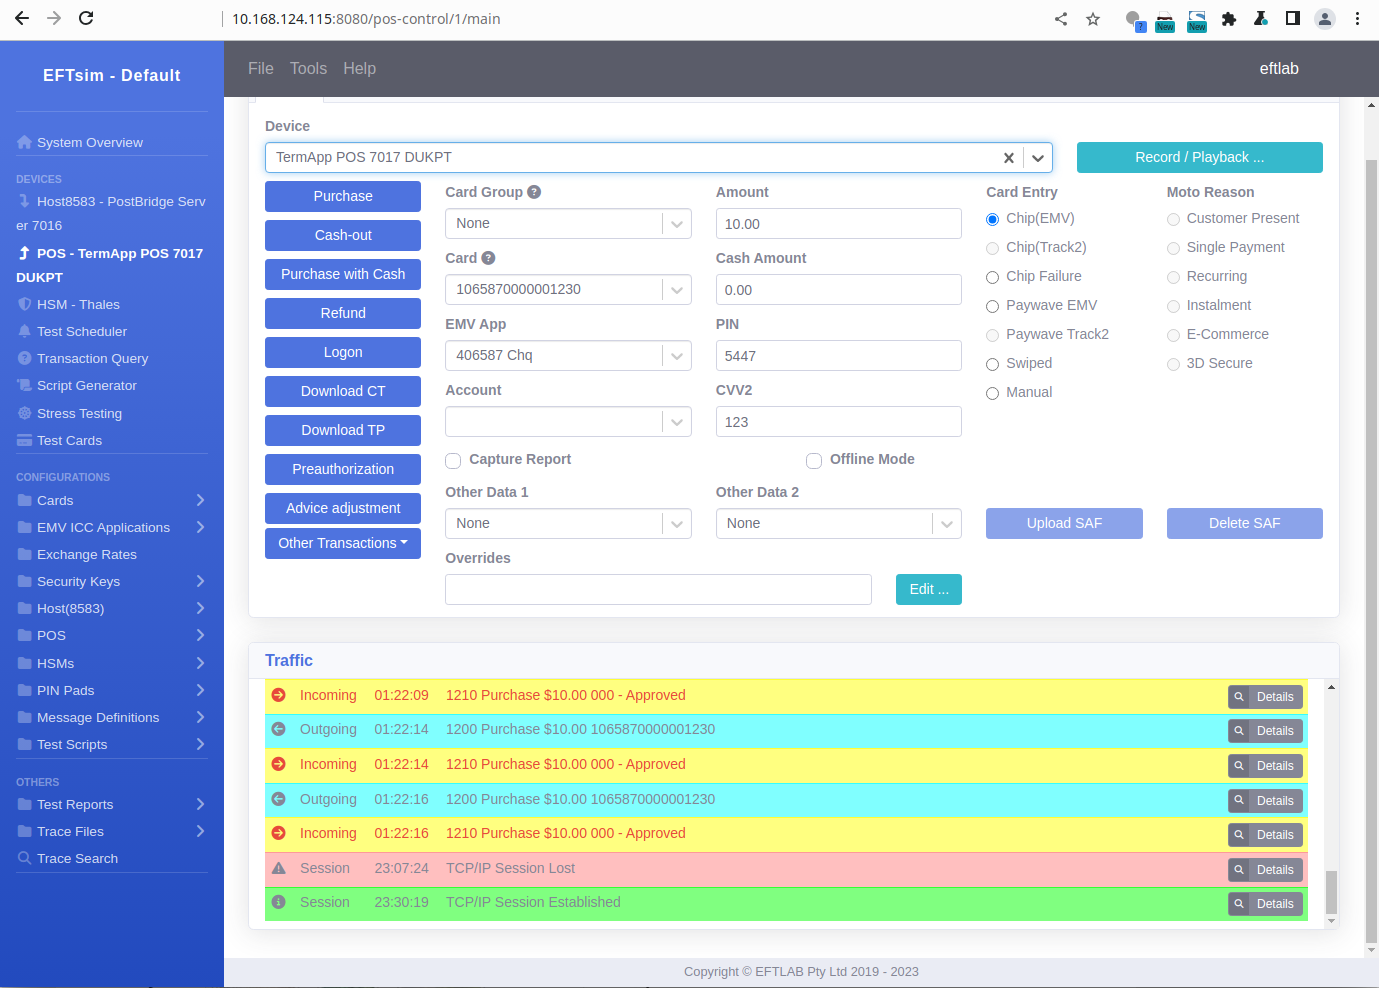
Task: Open the File menu
Action: pyautogui.click(x=260, y=68)
